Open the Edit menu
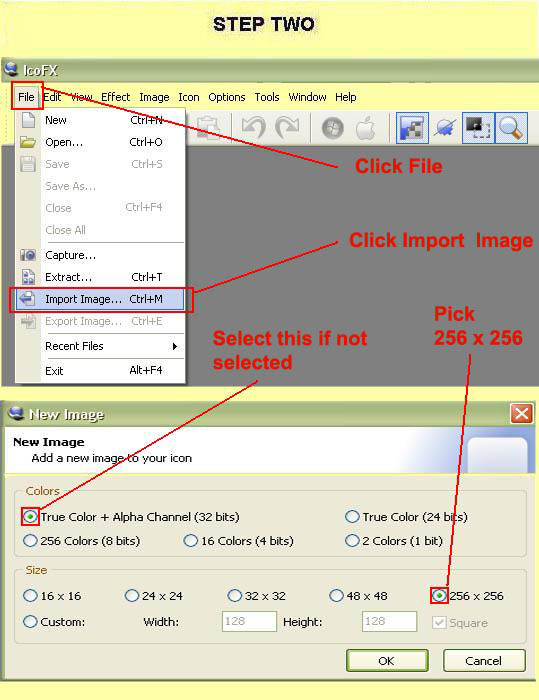539x700 pixels. pos(52,97)
